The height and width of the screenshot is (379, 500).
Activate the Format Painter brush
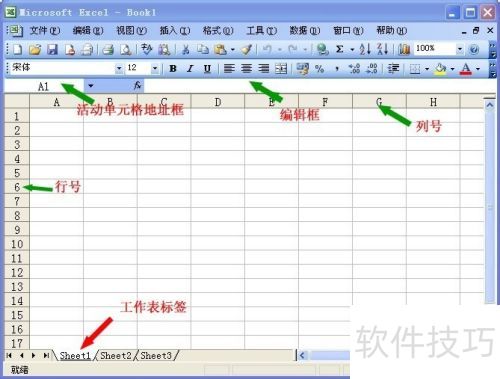(x=247, y=50)
